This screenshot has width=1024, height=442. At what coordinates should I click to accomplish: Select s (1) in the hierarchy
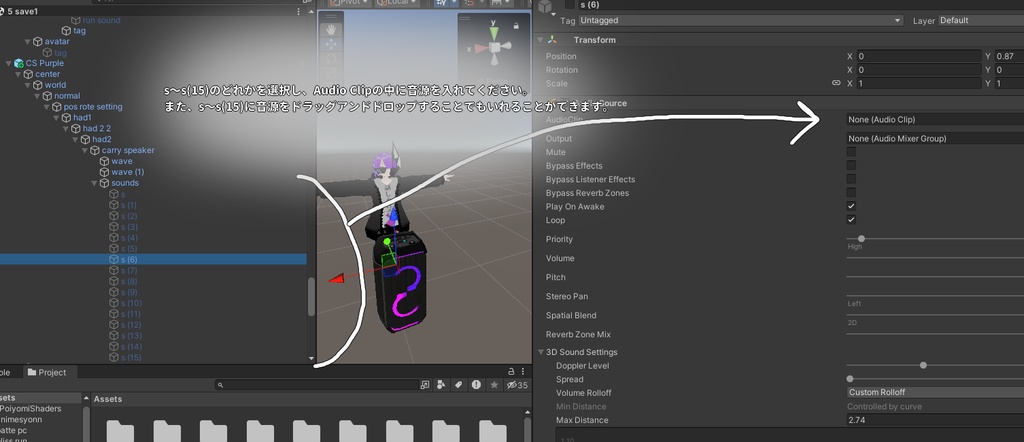(x=129, y=205)
